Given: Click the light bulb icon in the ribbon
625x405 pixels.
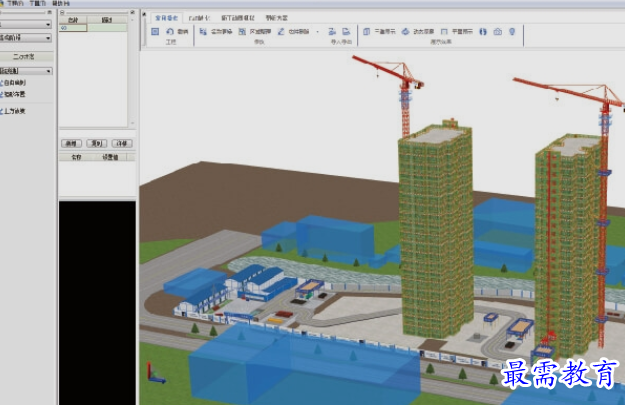Looking at the screenshot, I should (512, 31).
